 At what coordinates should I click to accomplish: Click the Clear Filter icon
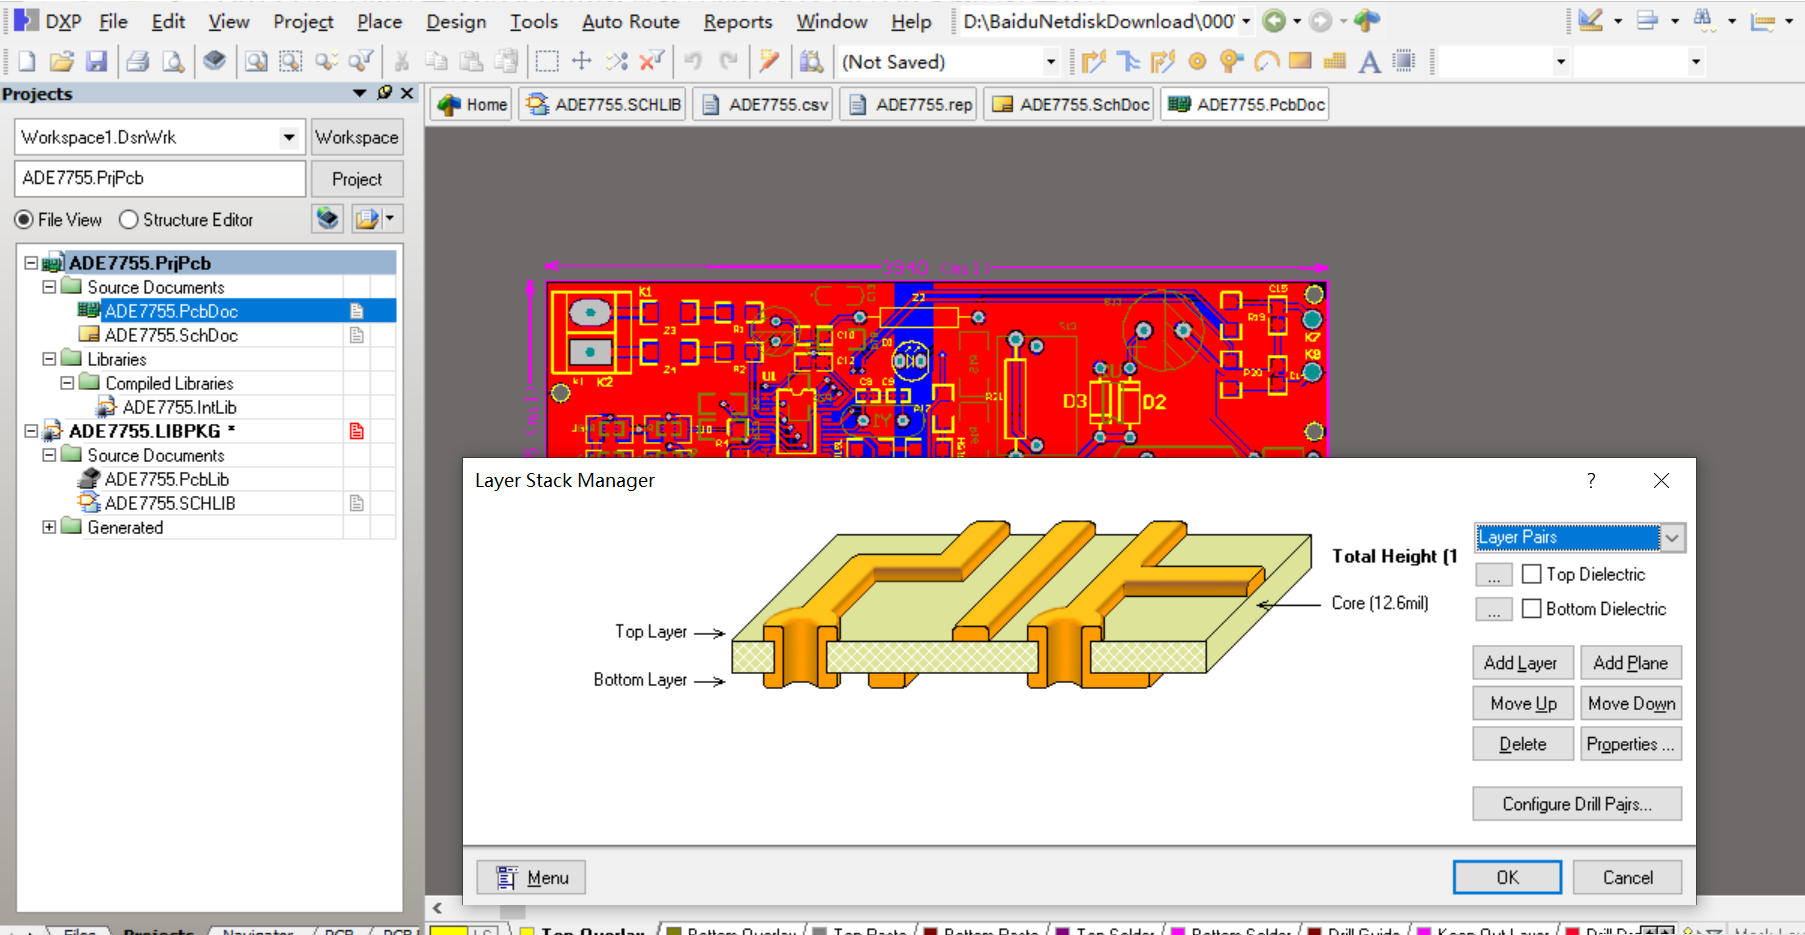pyautogui.click(x=651, y=62)
